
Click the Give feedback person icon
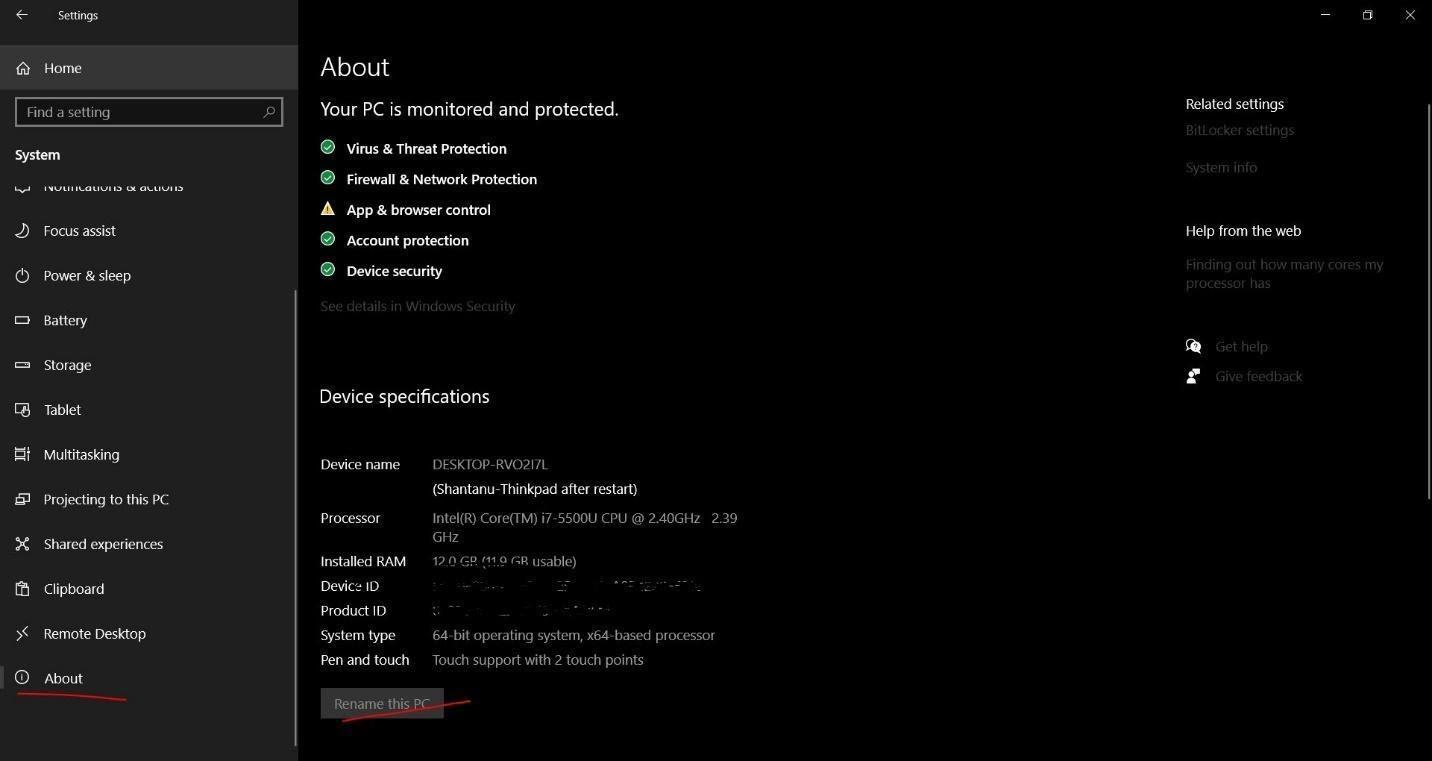[1194, 375]
